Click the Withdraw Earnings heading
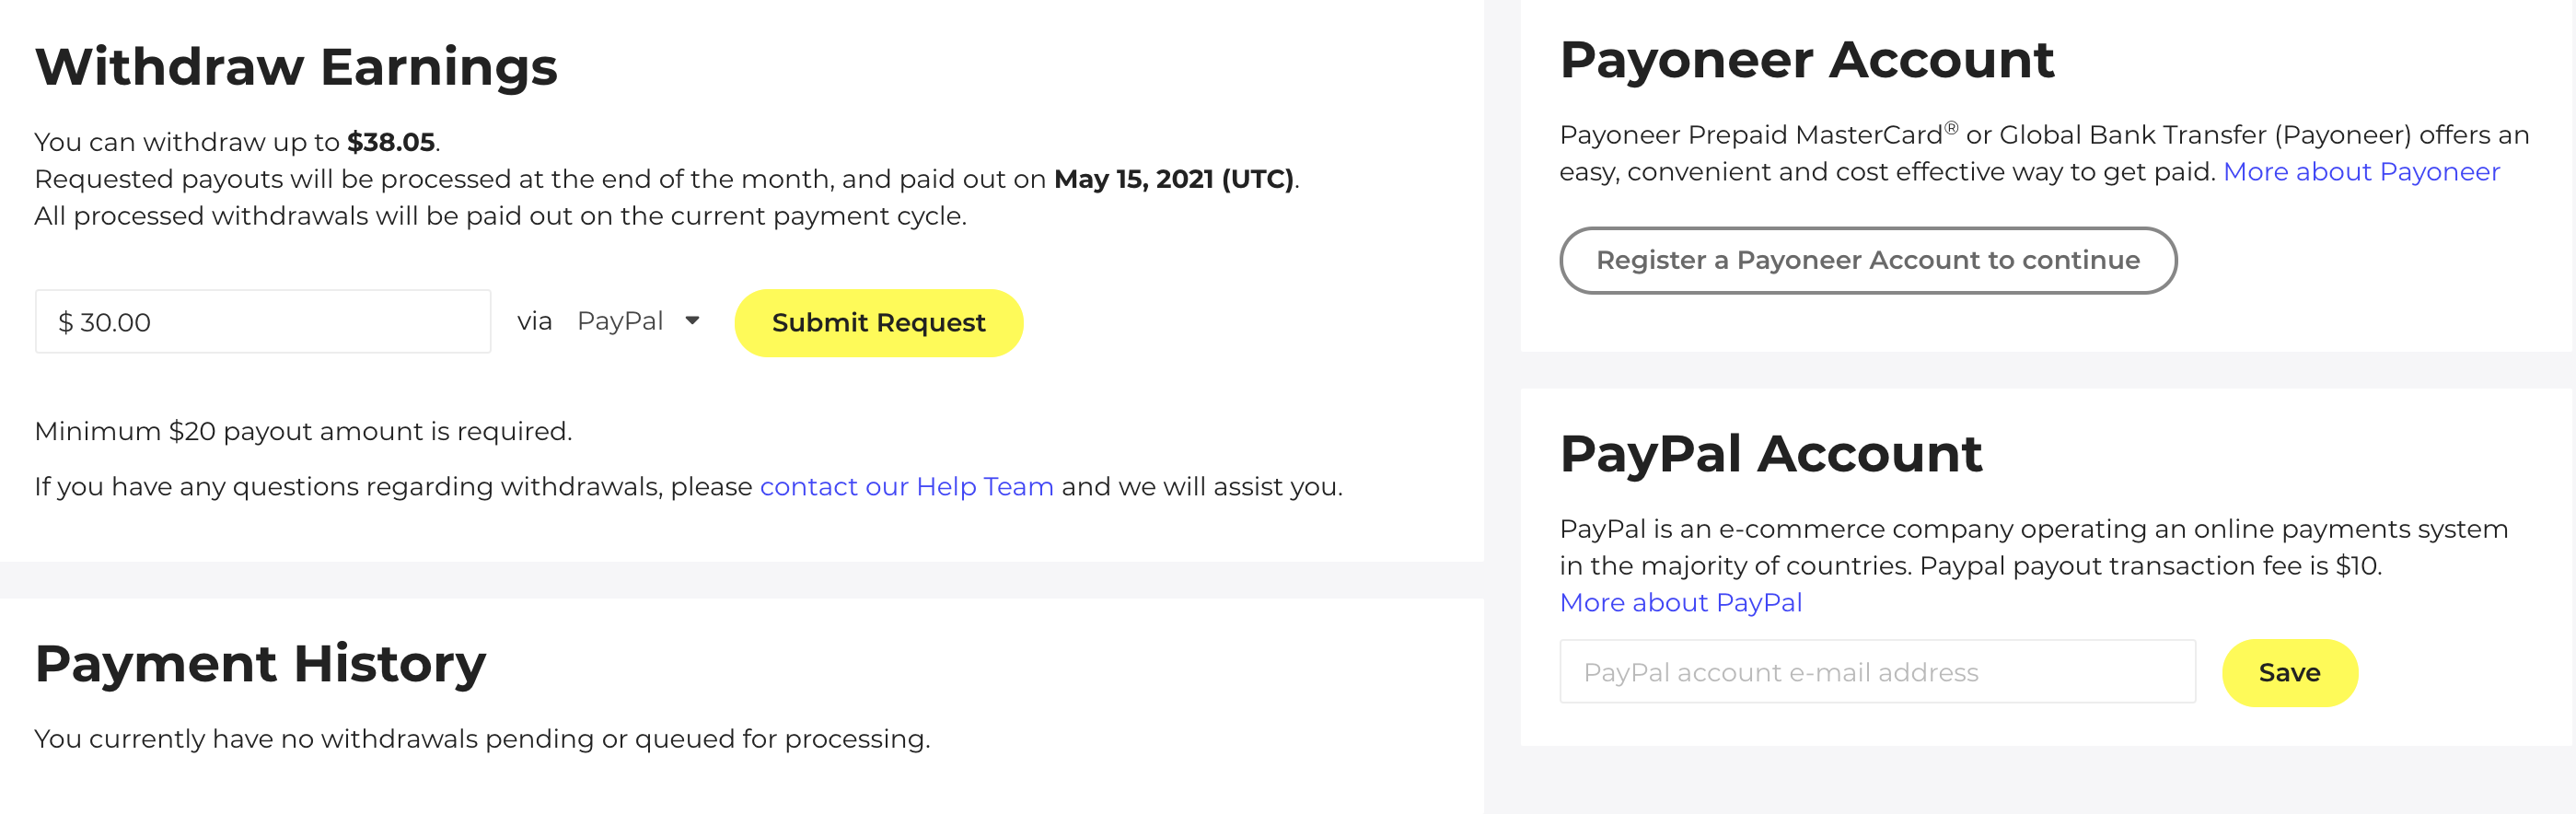Image resolution: width=2576 pixels, height=814 pixels. 296,67
